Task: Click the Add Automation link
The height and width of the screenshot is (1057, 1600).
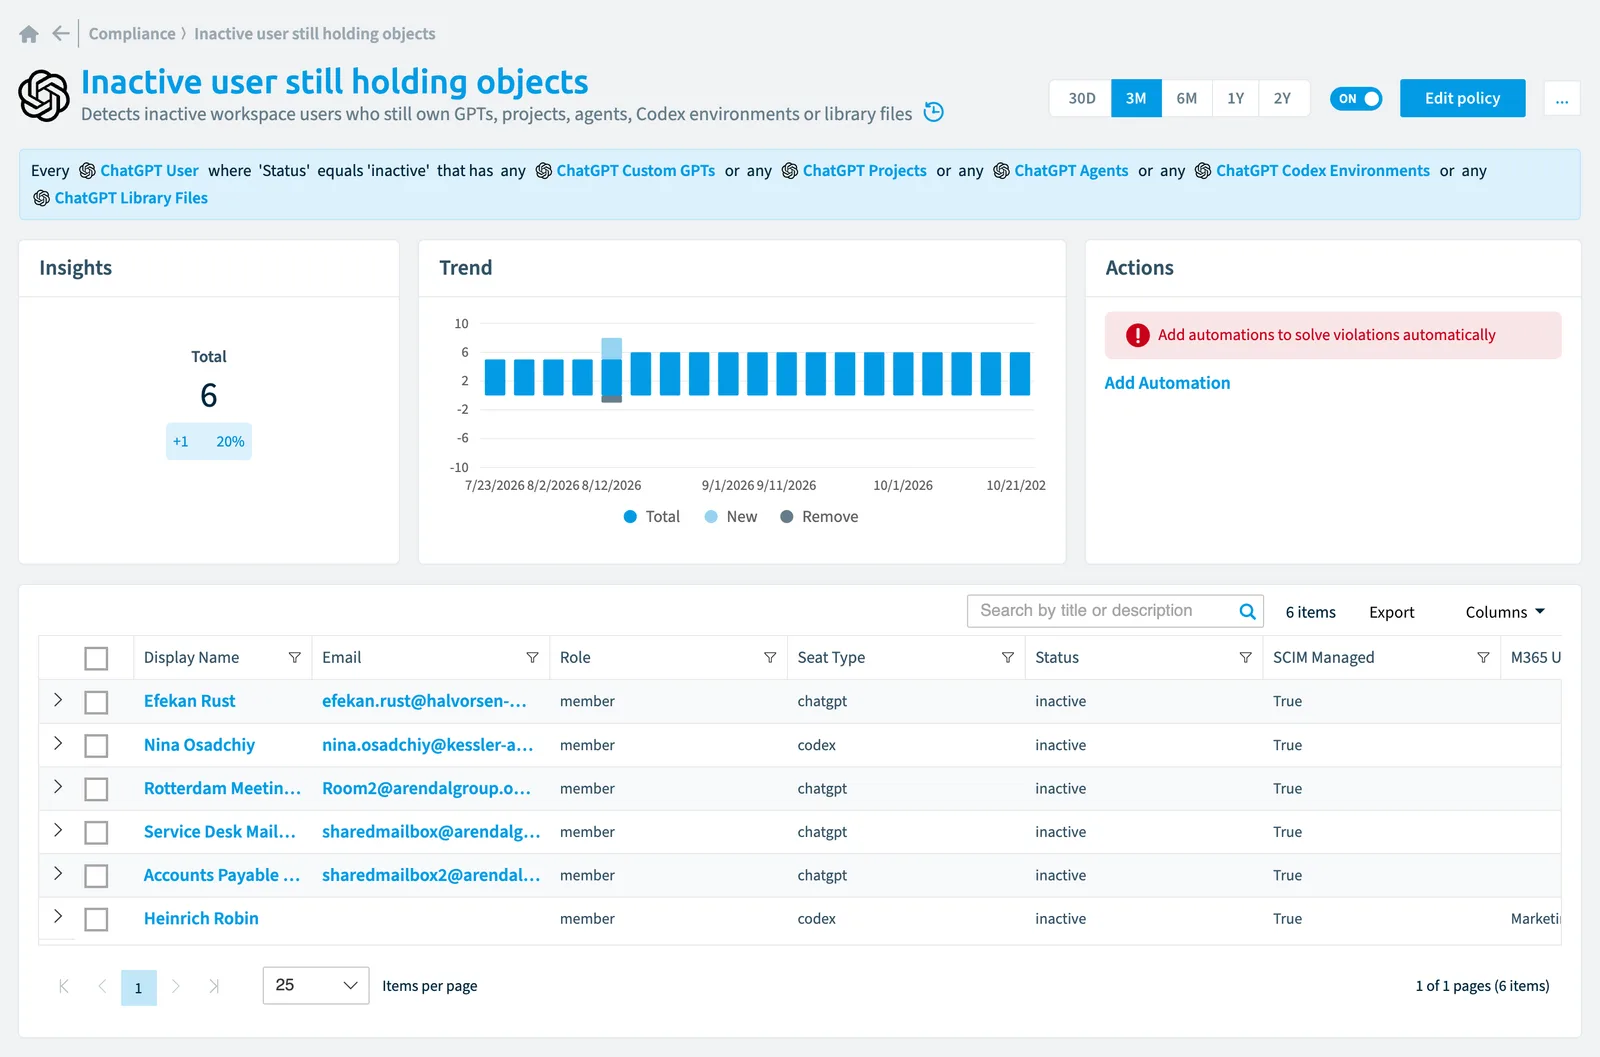Action: coord(1167,383)
